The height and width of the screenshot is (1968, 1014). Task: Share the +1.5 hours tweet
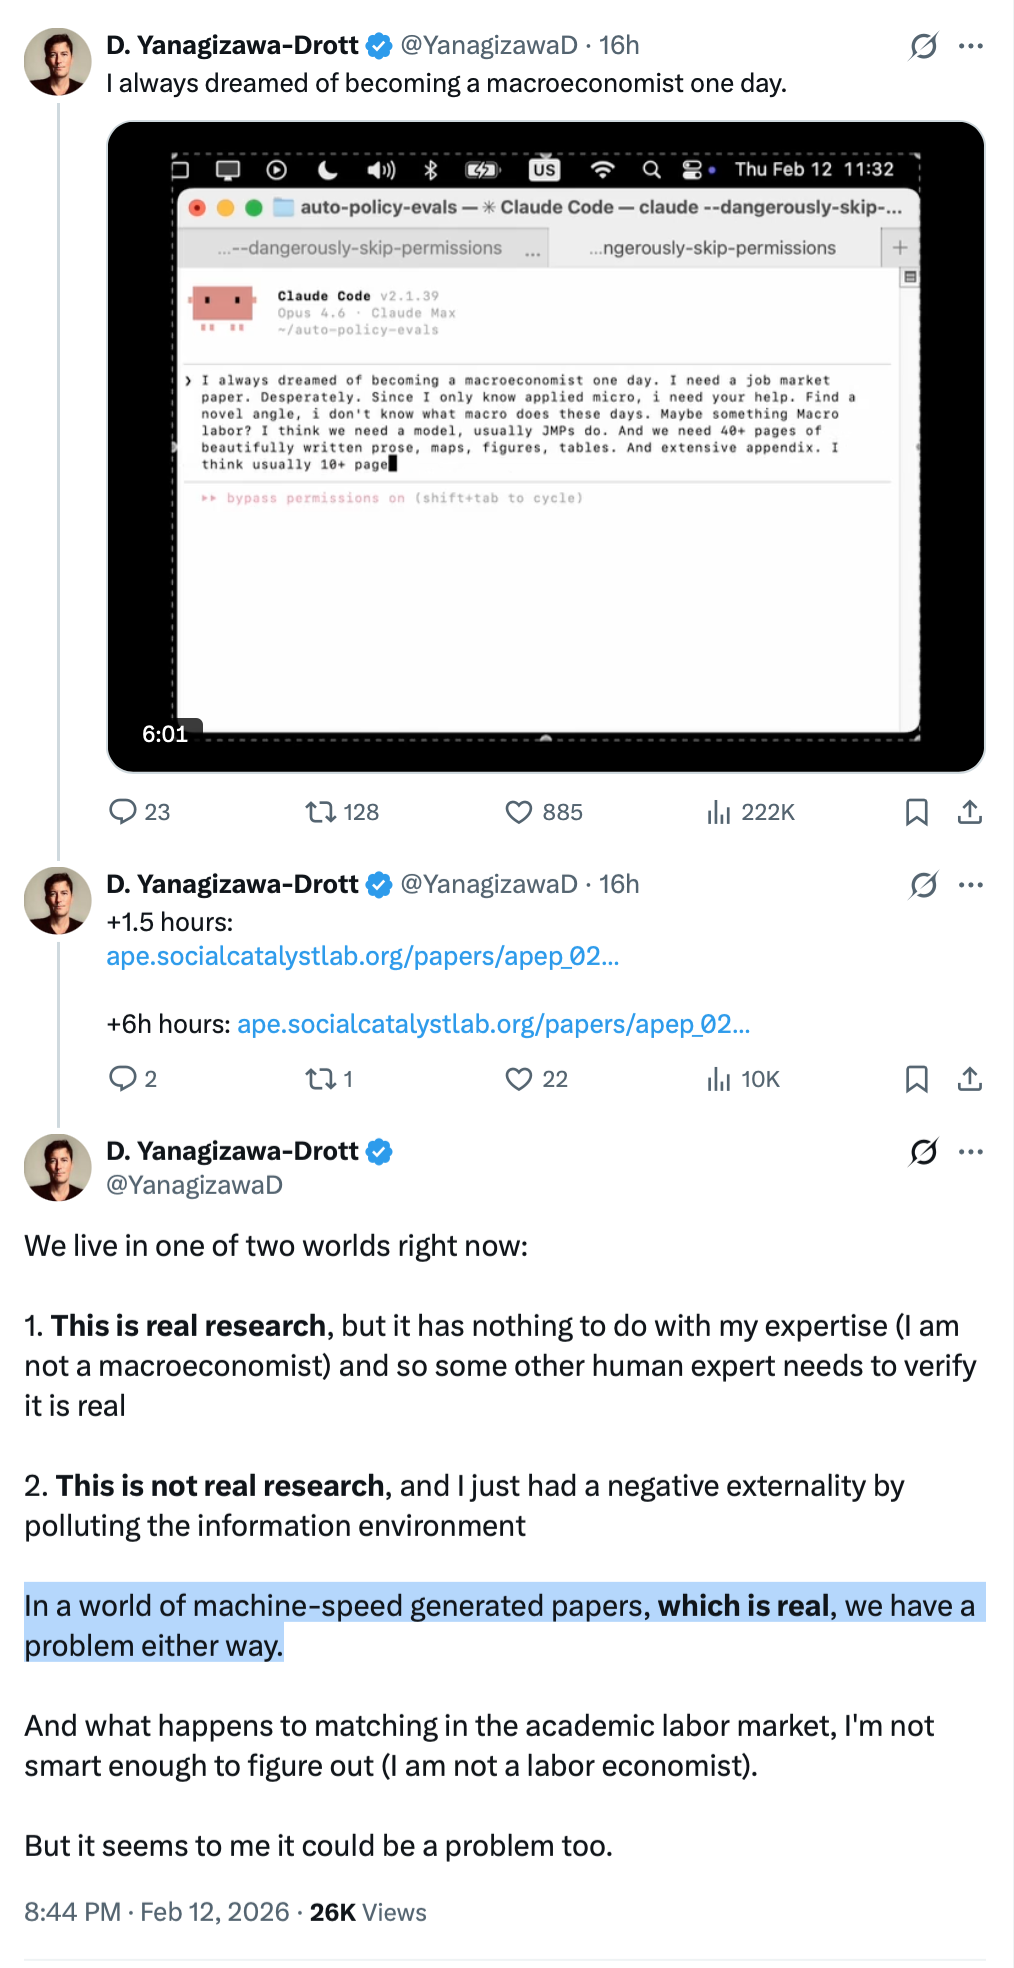tap(969, 1079)
